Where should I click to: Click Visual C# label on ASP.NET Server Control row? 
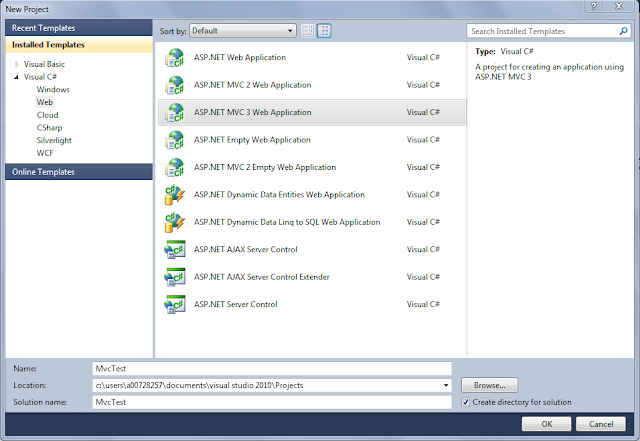pos(423,304)
